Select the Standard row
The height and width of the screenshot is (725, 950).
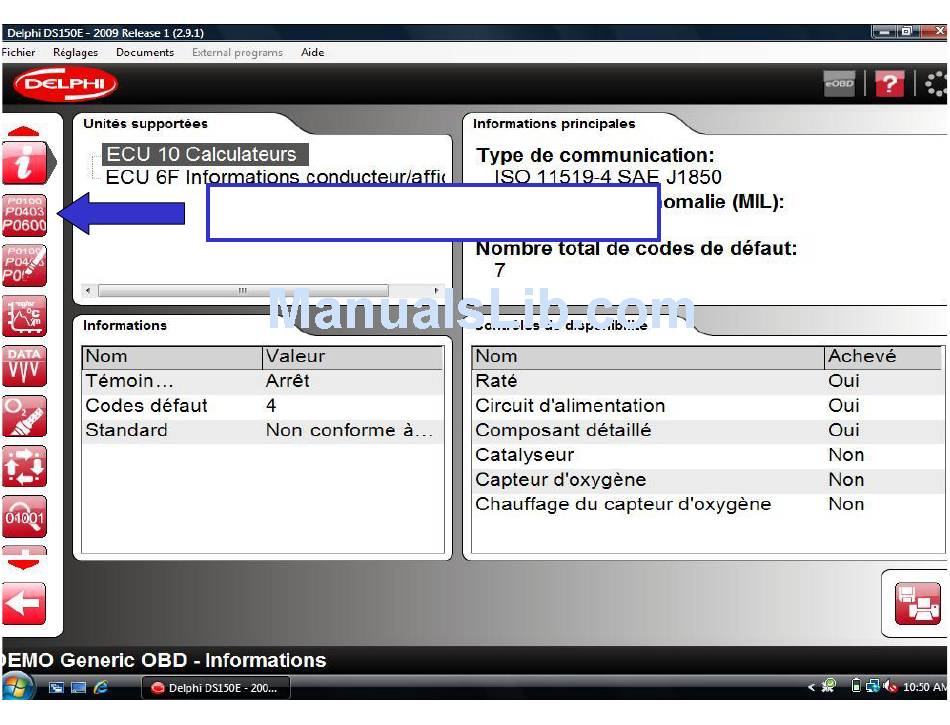[262, 431]
